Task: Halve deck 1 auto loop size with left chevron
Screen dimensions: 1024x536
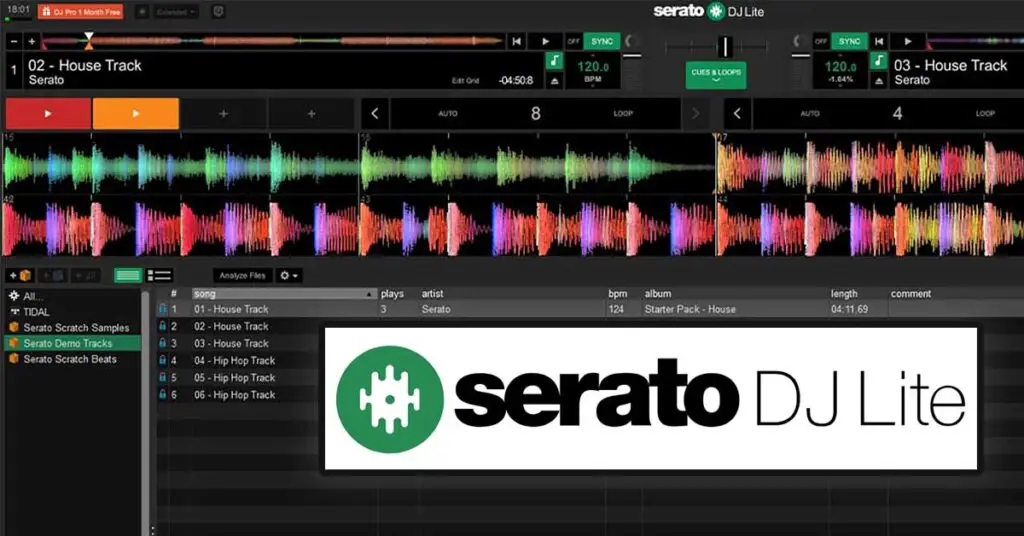Action: coord(375,114)
